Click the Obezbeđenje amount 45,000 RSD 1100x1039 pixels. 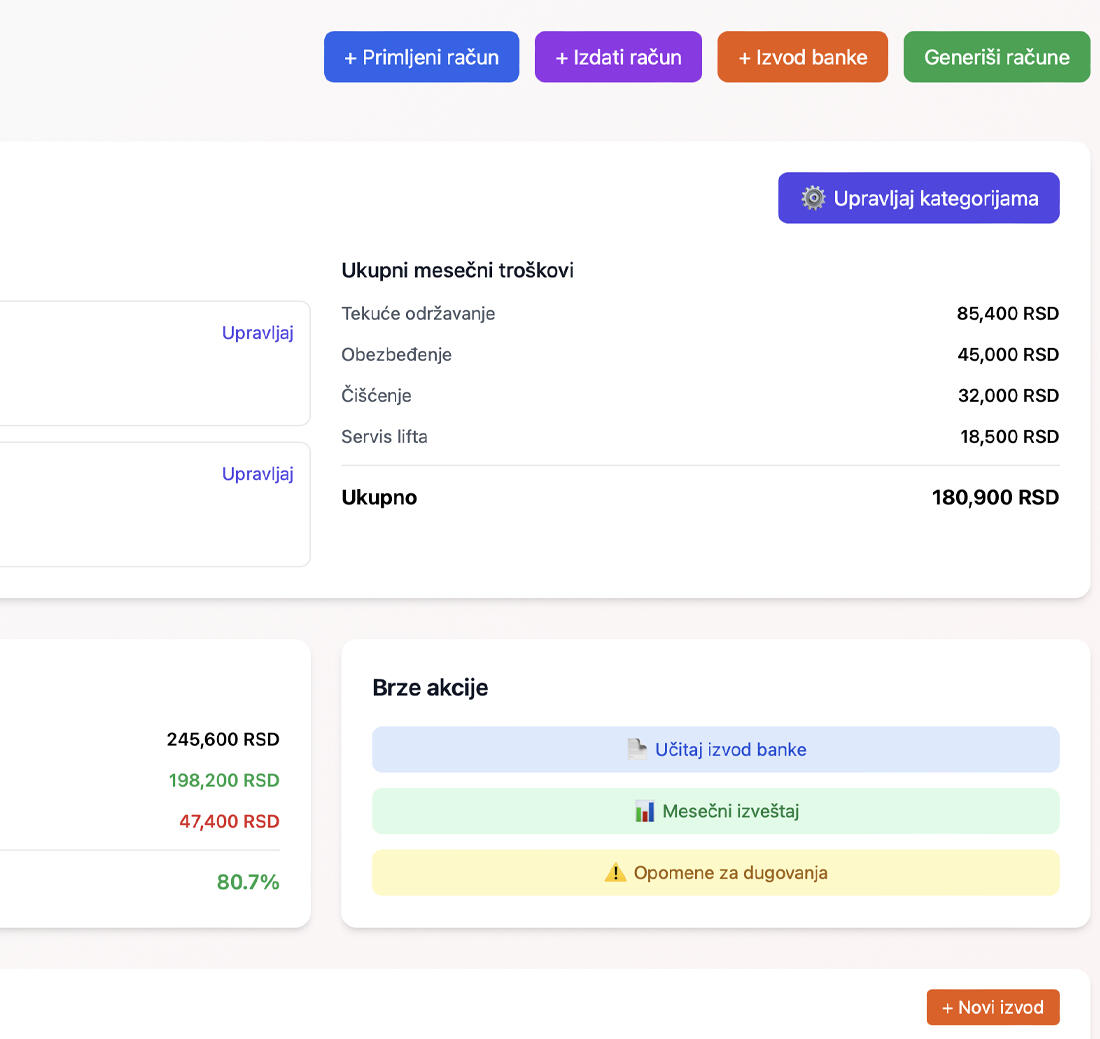coord(1007,355)
